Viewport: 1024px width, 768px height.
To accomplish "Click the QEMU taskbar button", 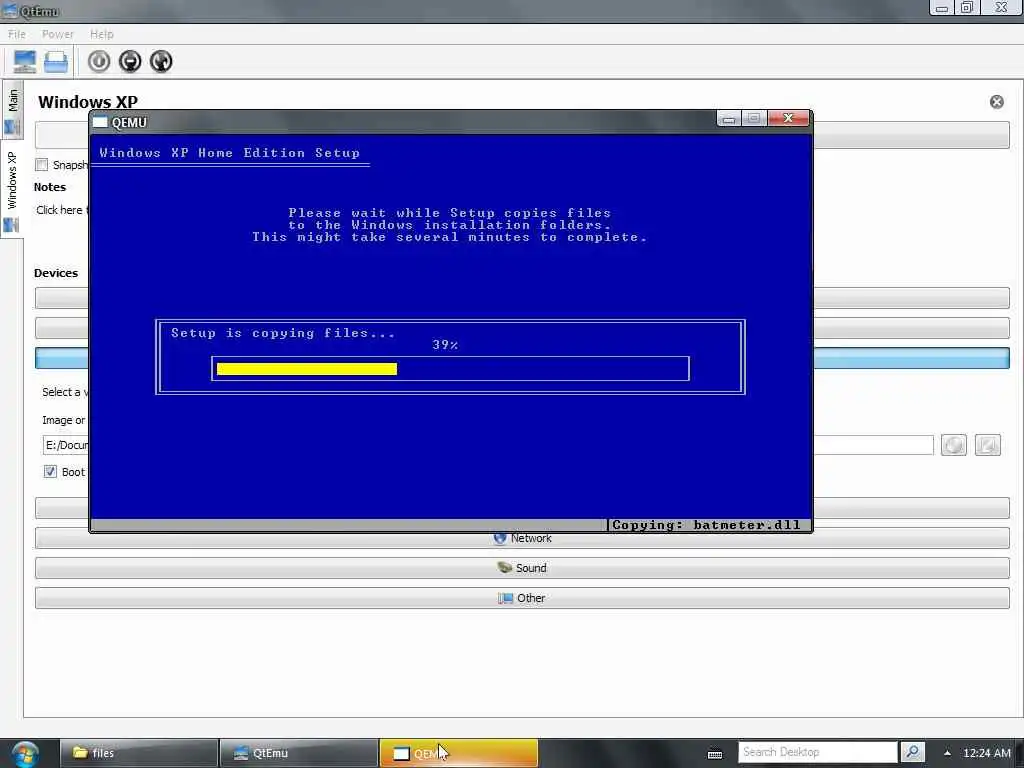I will [x=459, y=753].
